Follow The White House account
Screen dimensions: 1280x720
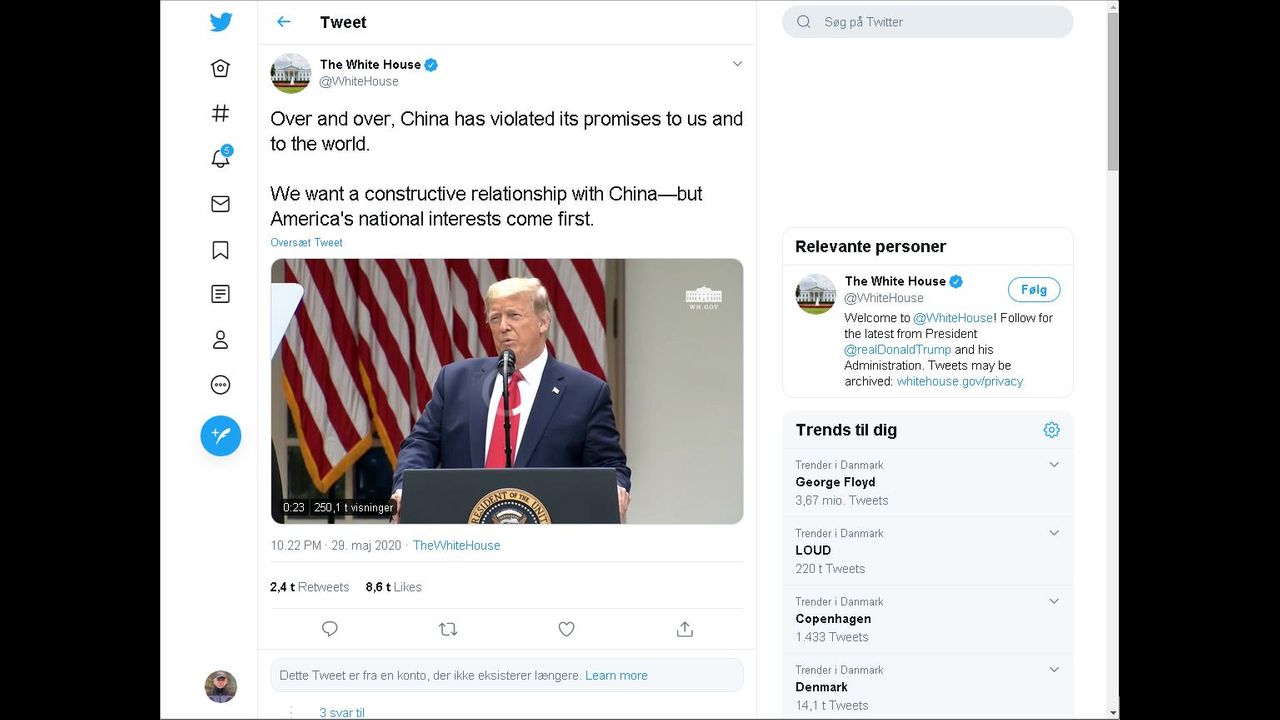(1033, 290)
